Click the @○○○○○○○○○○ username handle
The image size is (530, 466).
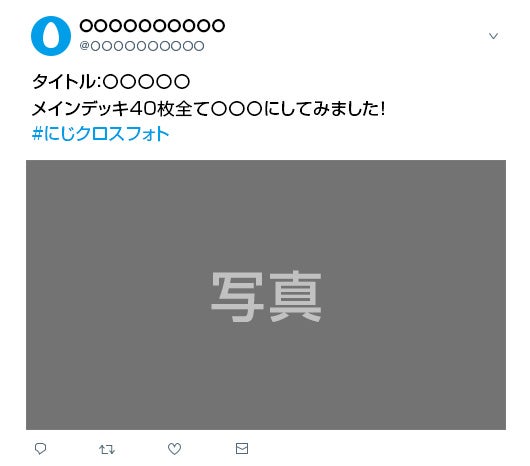click(142, 46)
